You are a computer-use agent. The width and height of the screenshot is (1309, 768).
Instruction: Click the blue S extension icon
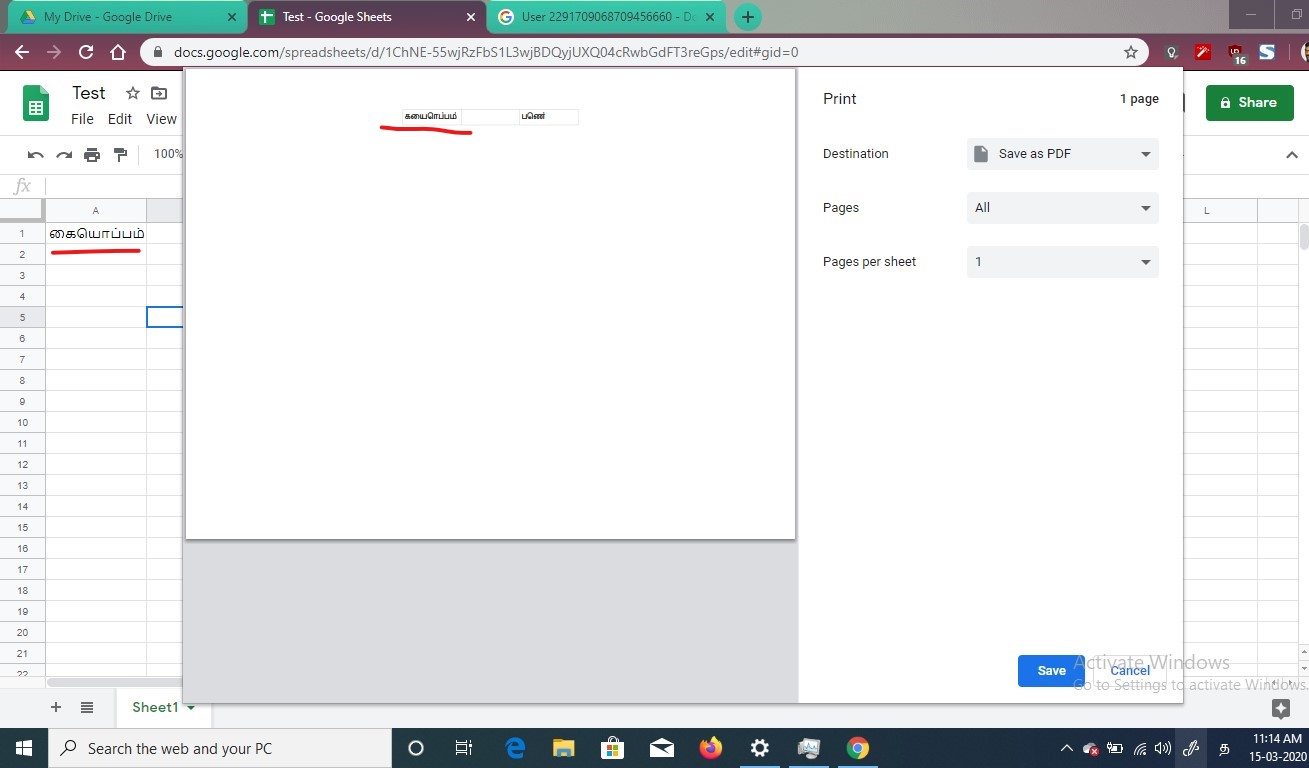click(1267, 52)
